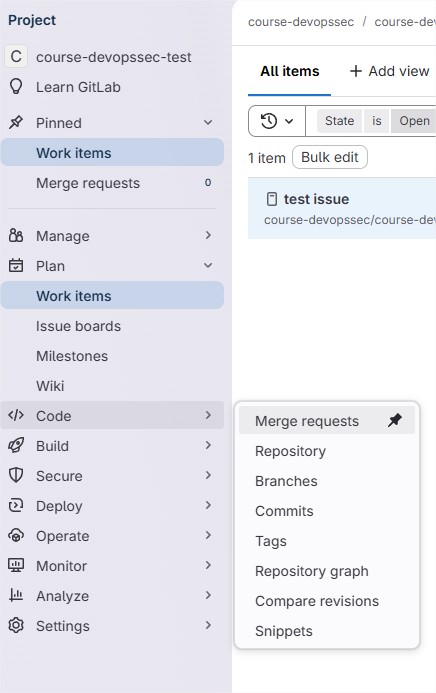The width and height of the screenshot is (436, 693).
Task: Click the Open value filter token
Action: (x=414, y=121)
